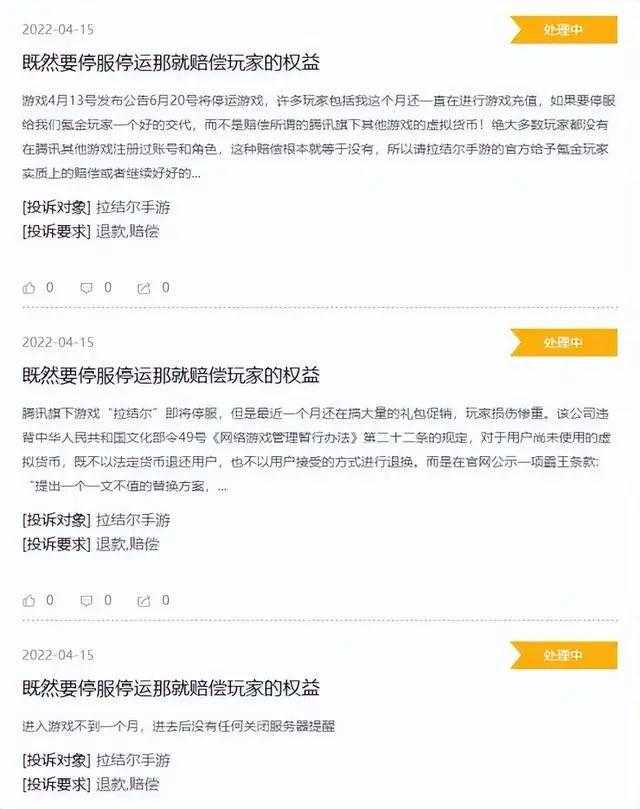Click second complaint's 处理中 status badge

pos(564,343)
